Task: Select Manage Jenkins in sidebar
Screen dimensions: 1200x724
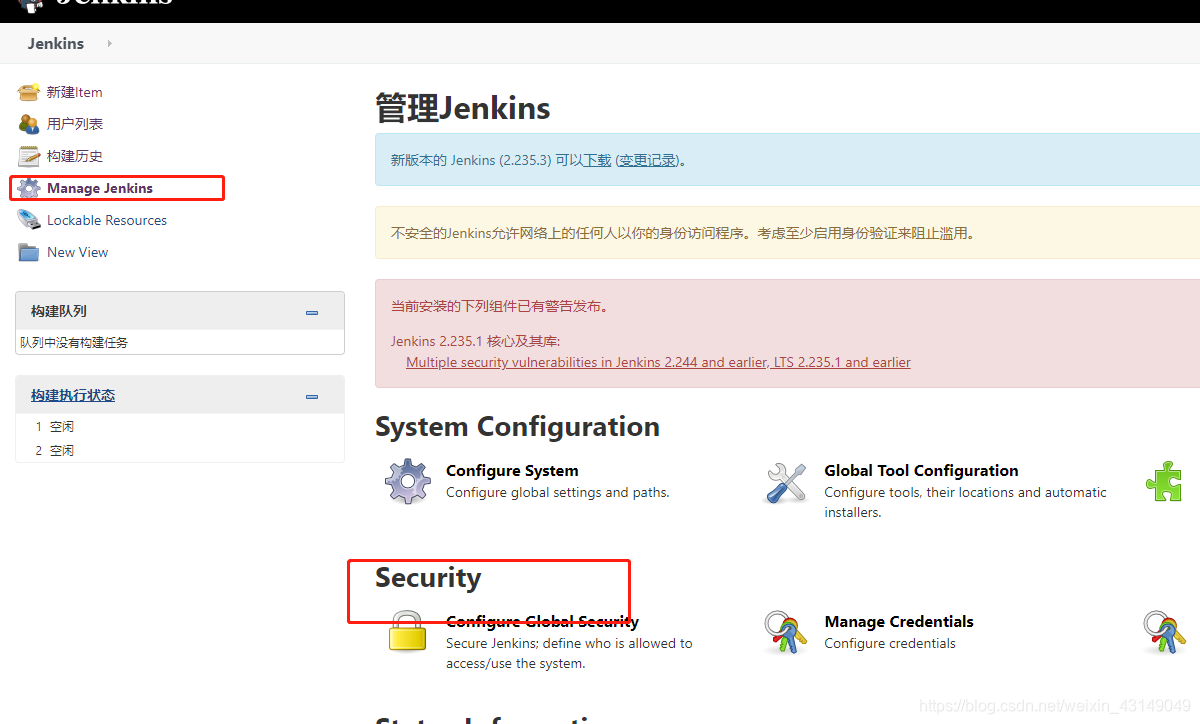Action: coord(100,188)
